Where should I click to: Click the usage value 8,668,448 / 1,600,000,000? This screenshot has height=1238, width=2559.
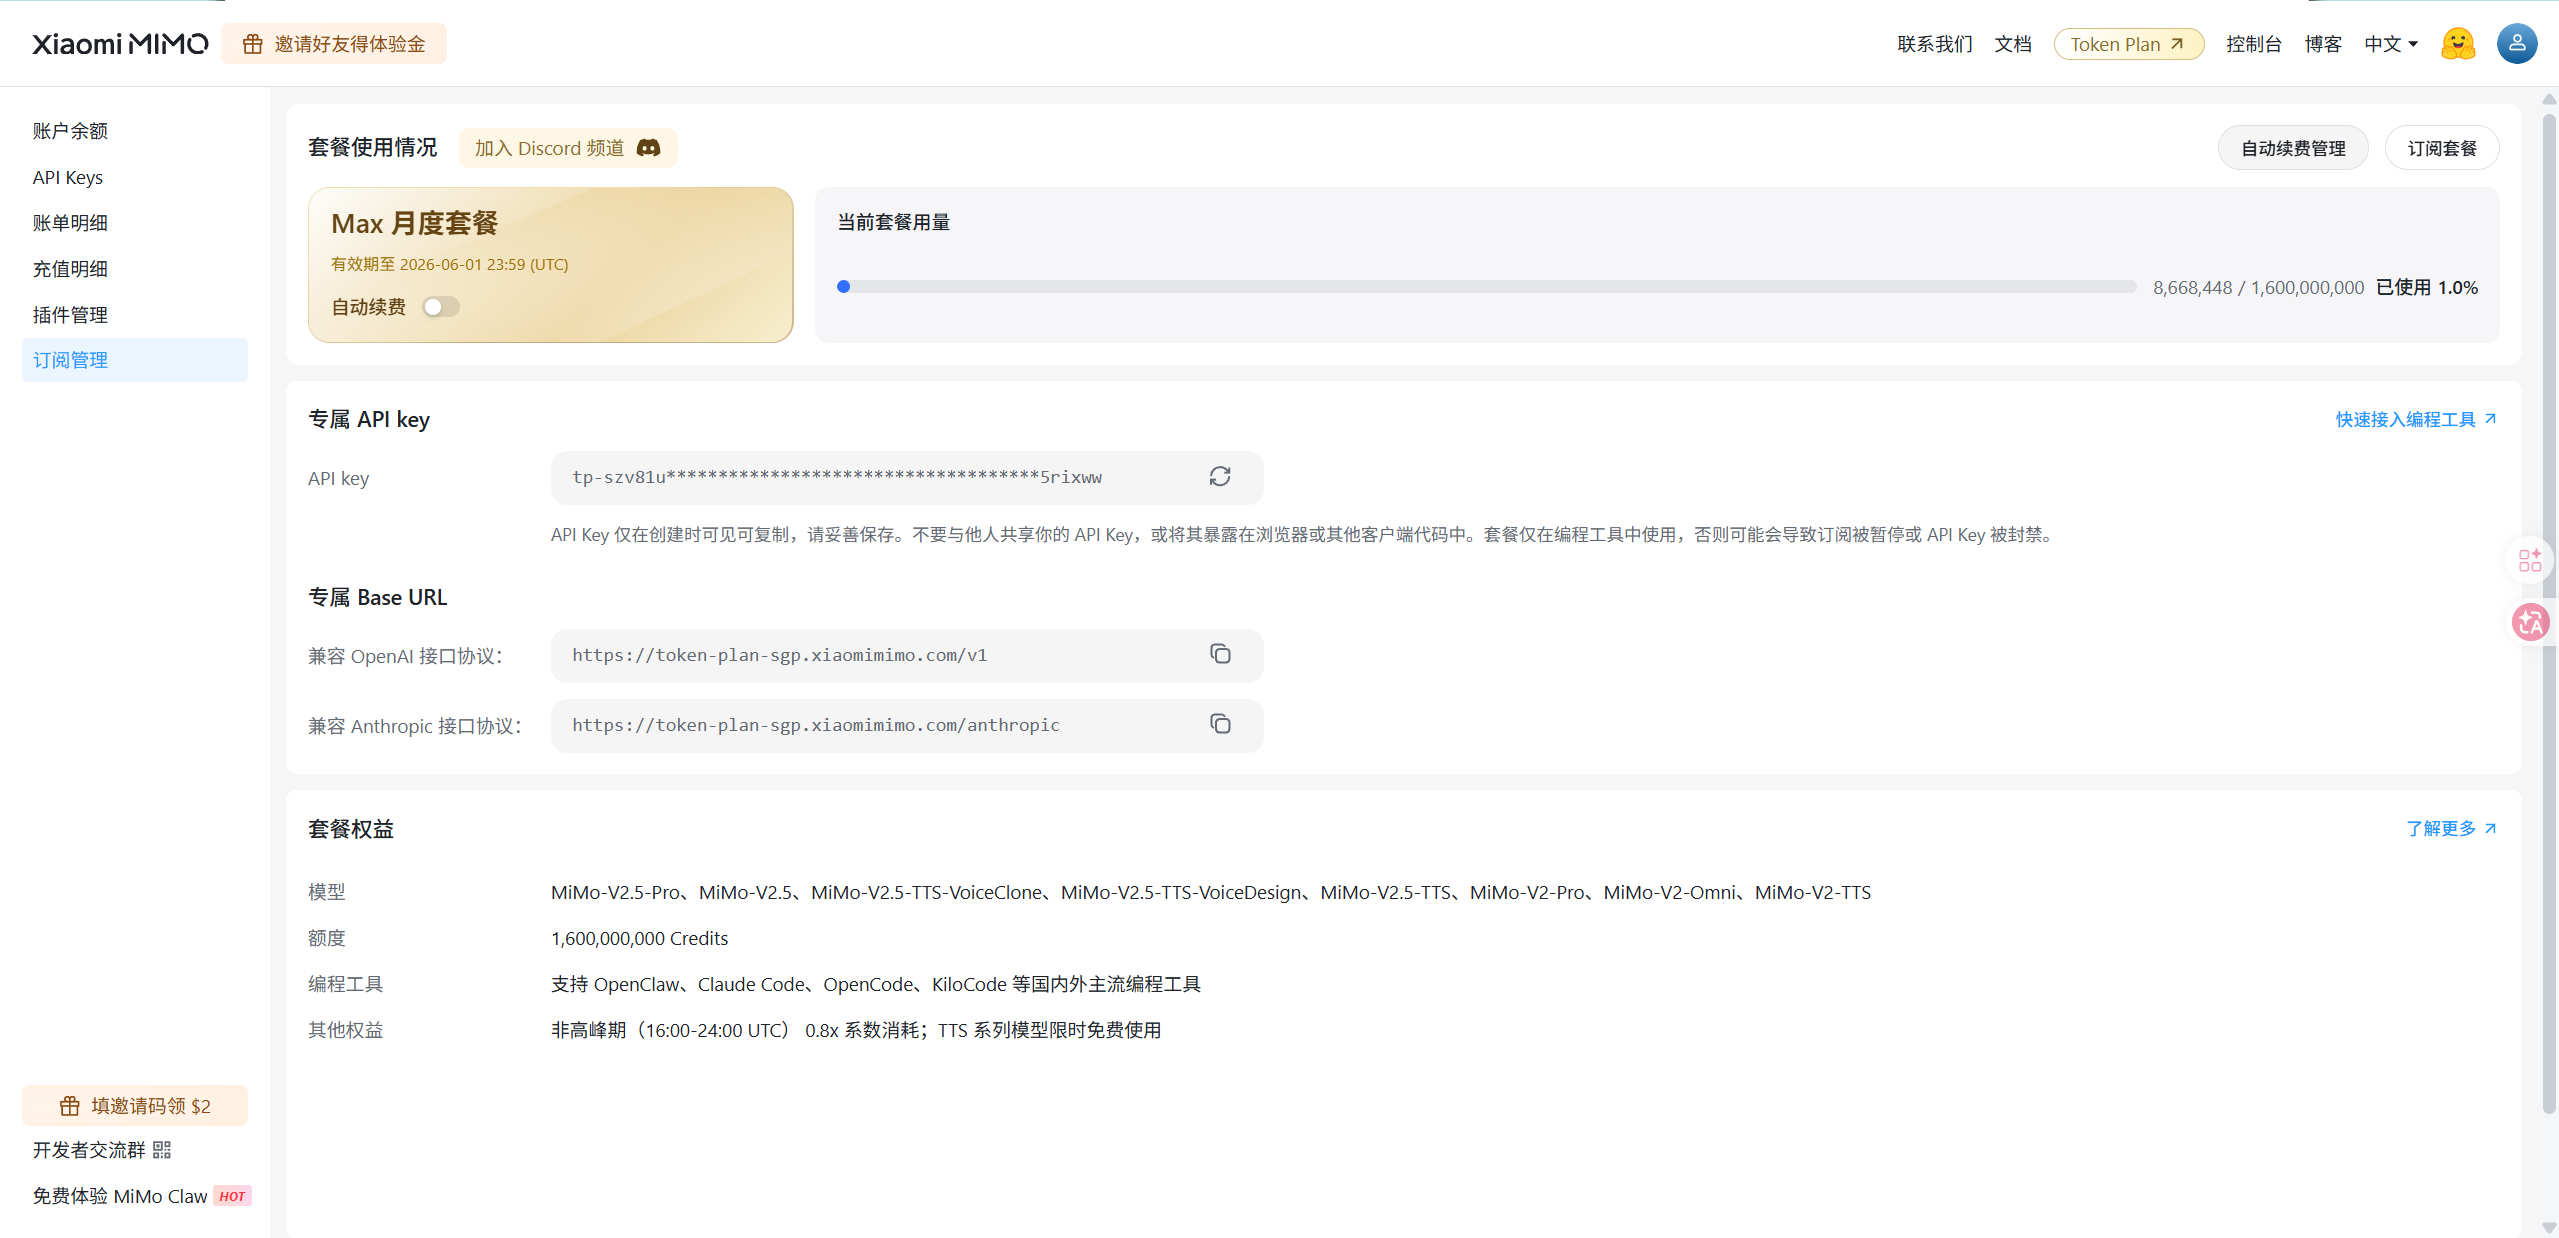click(2258, 287)
